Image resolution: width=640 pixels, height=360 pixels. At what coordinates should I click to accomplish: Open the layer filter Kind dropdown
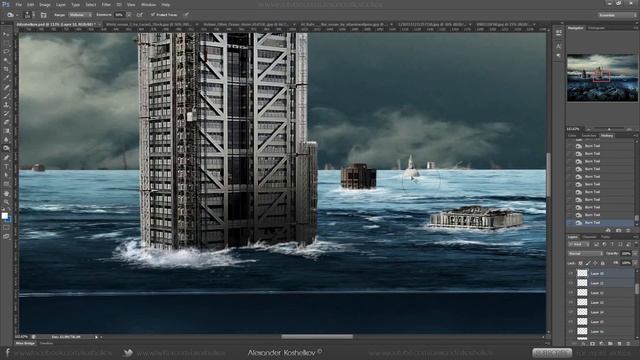click(578, 244)
